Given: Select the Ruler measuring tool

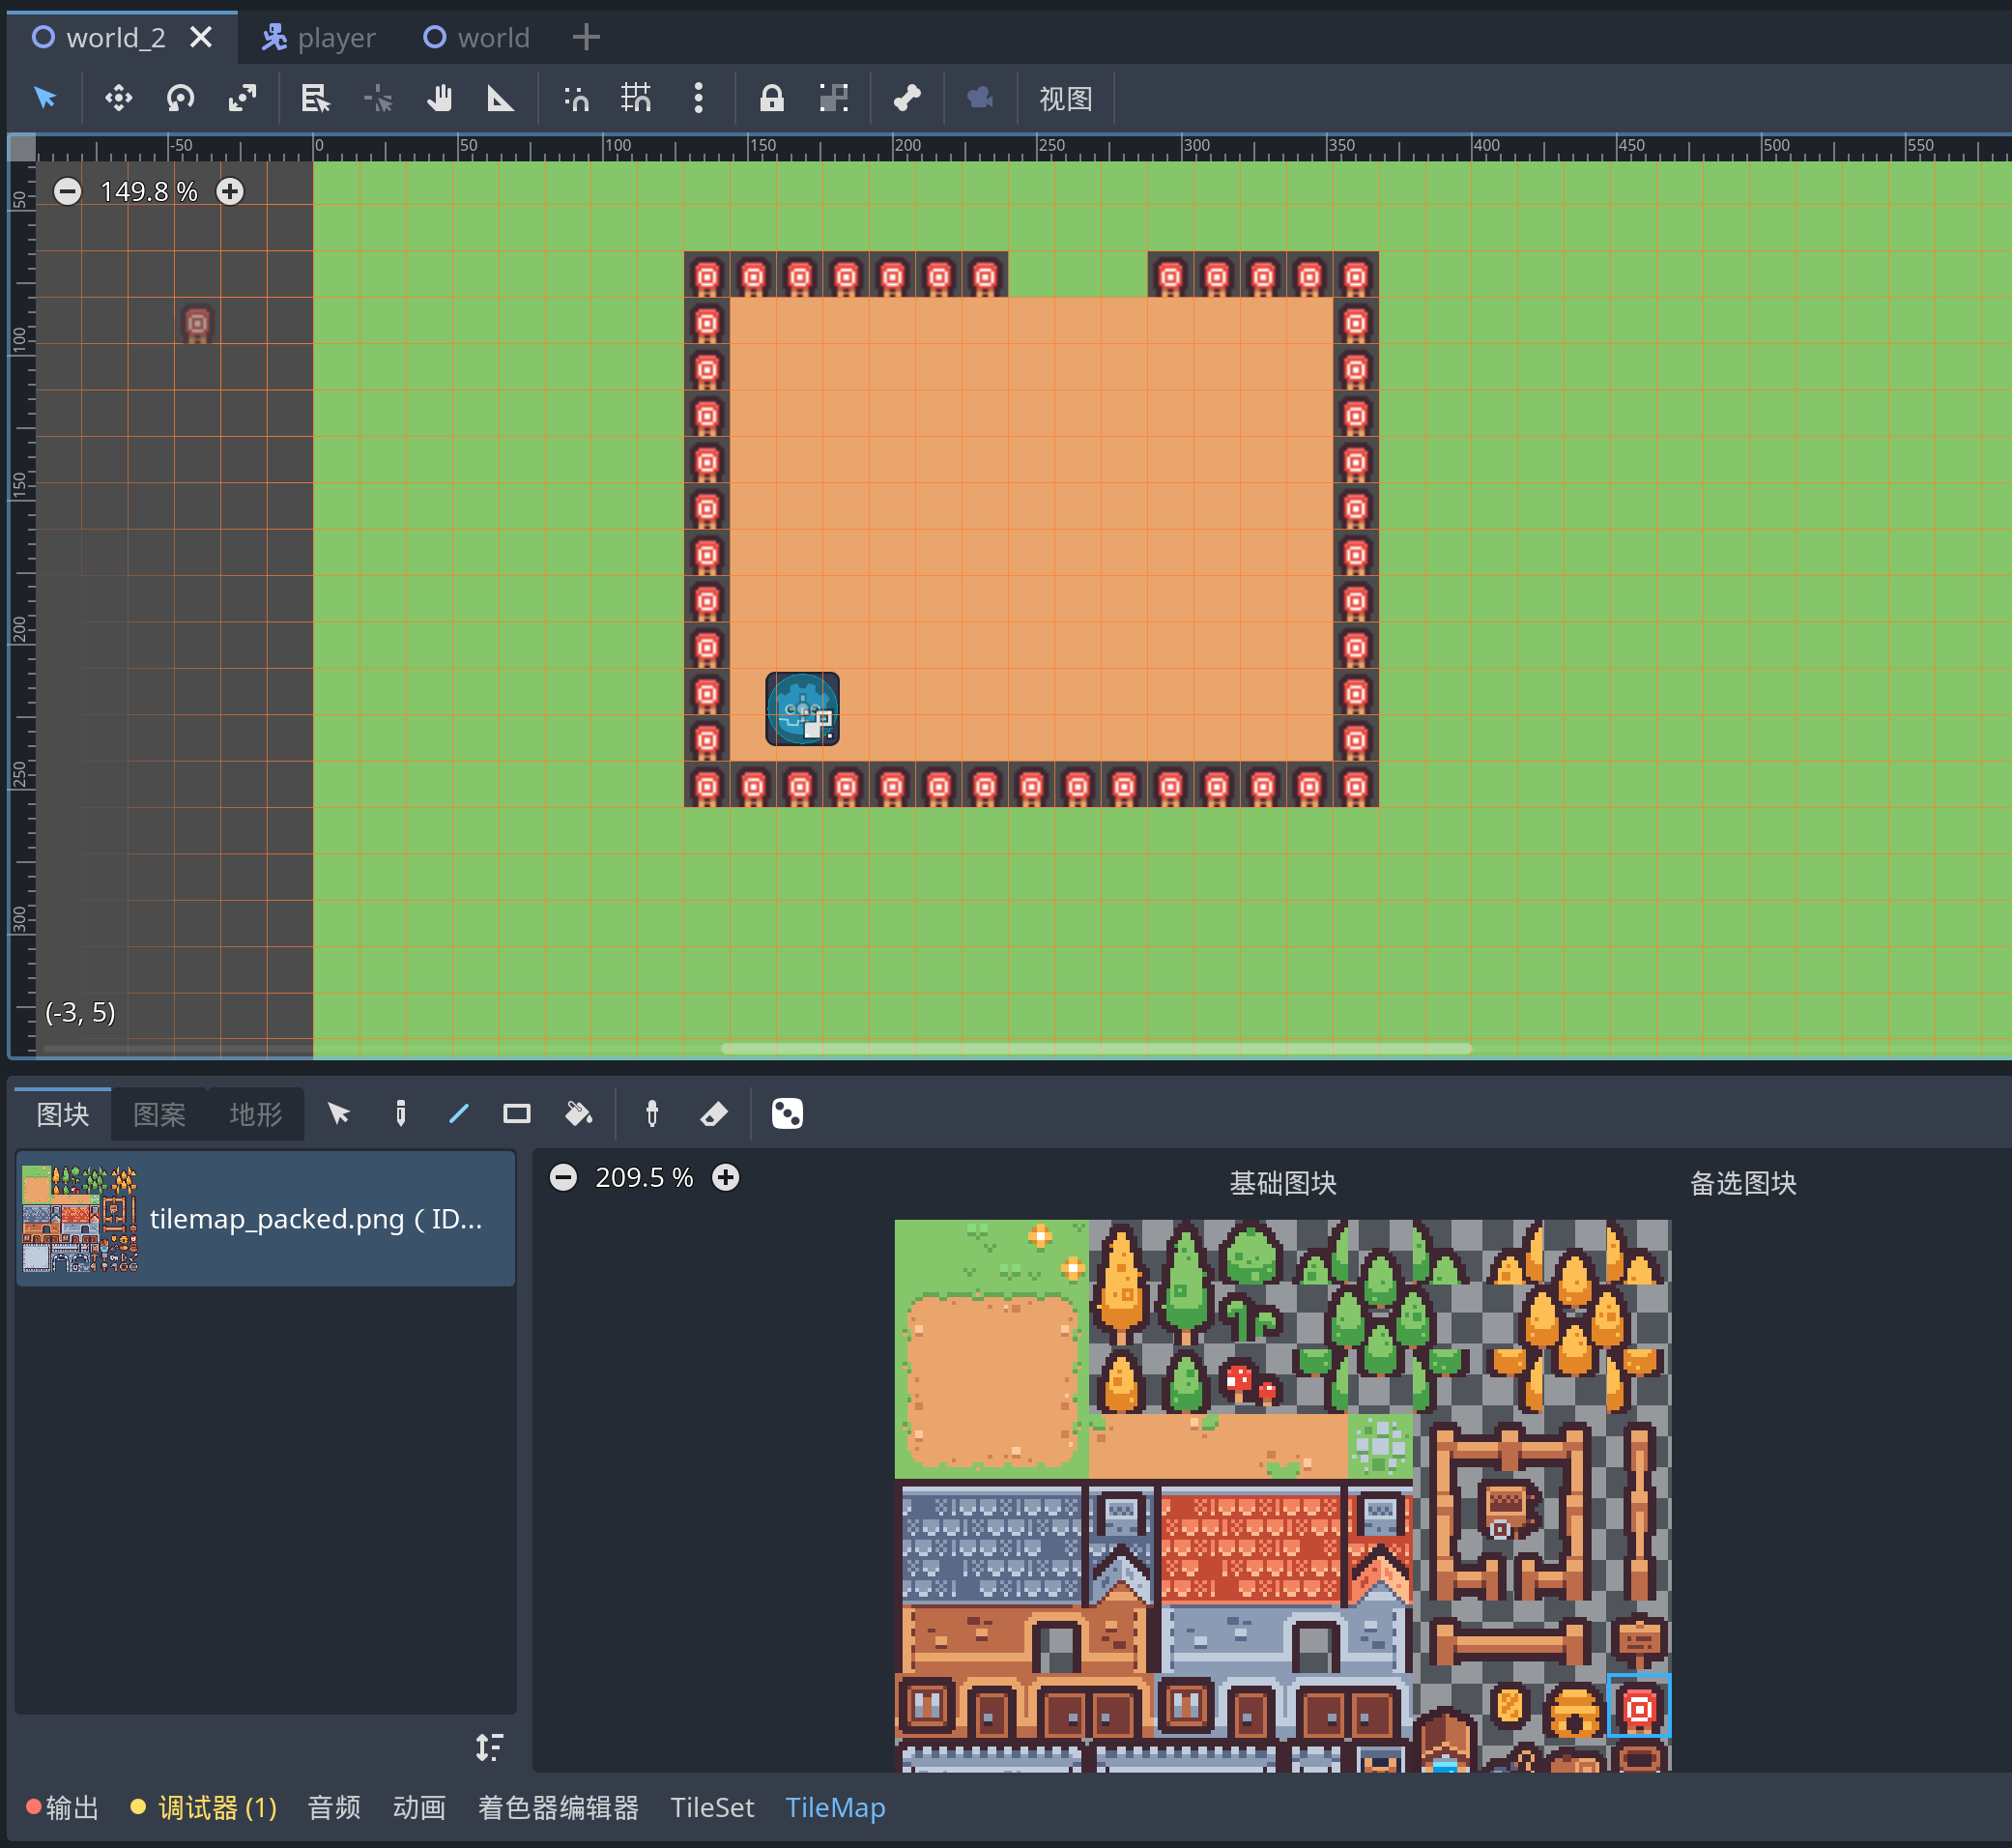Looking at the screenshot, I should pos(500,98).
